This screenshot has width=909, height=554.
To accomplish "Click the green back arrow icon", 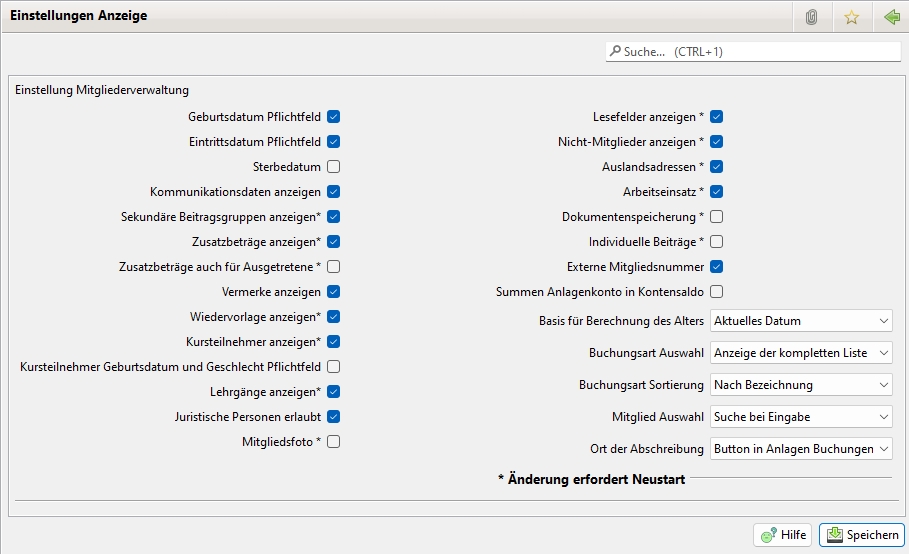I will click(891, 17).
